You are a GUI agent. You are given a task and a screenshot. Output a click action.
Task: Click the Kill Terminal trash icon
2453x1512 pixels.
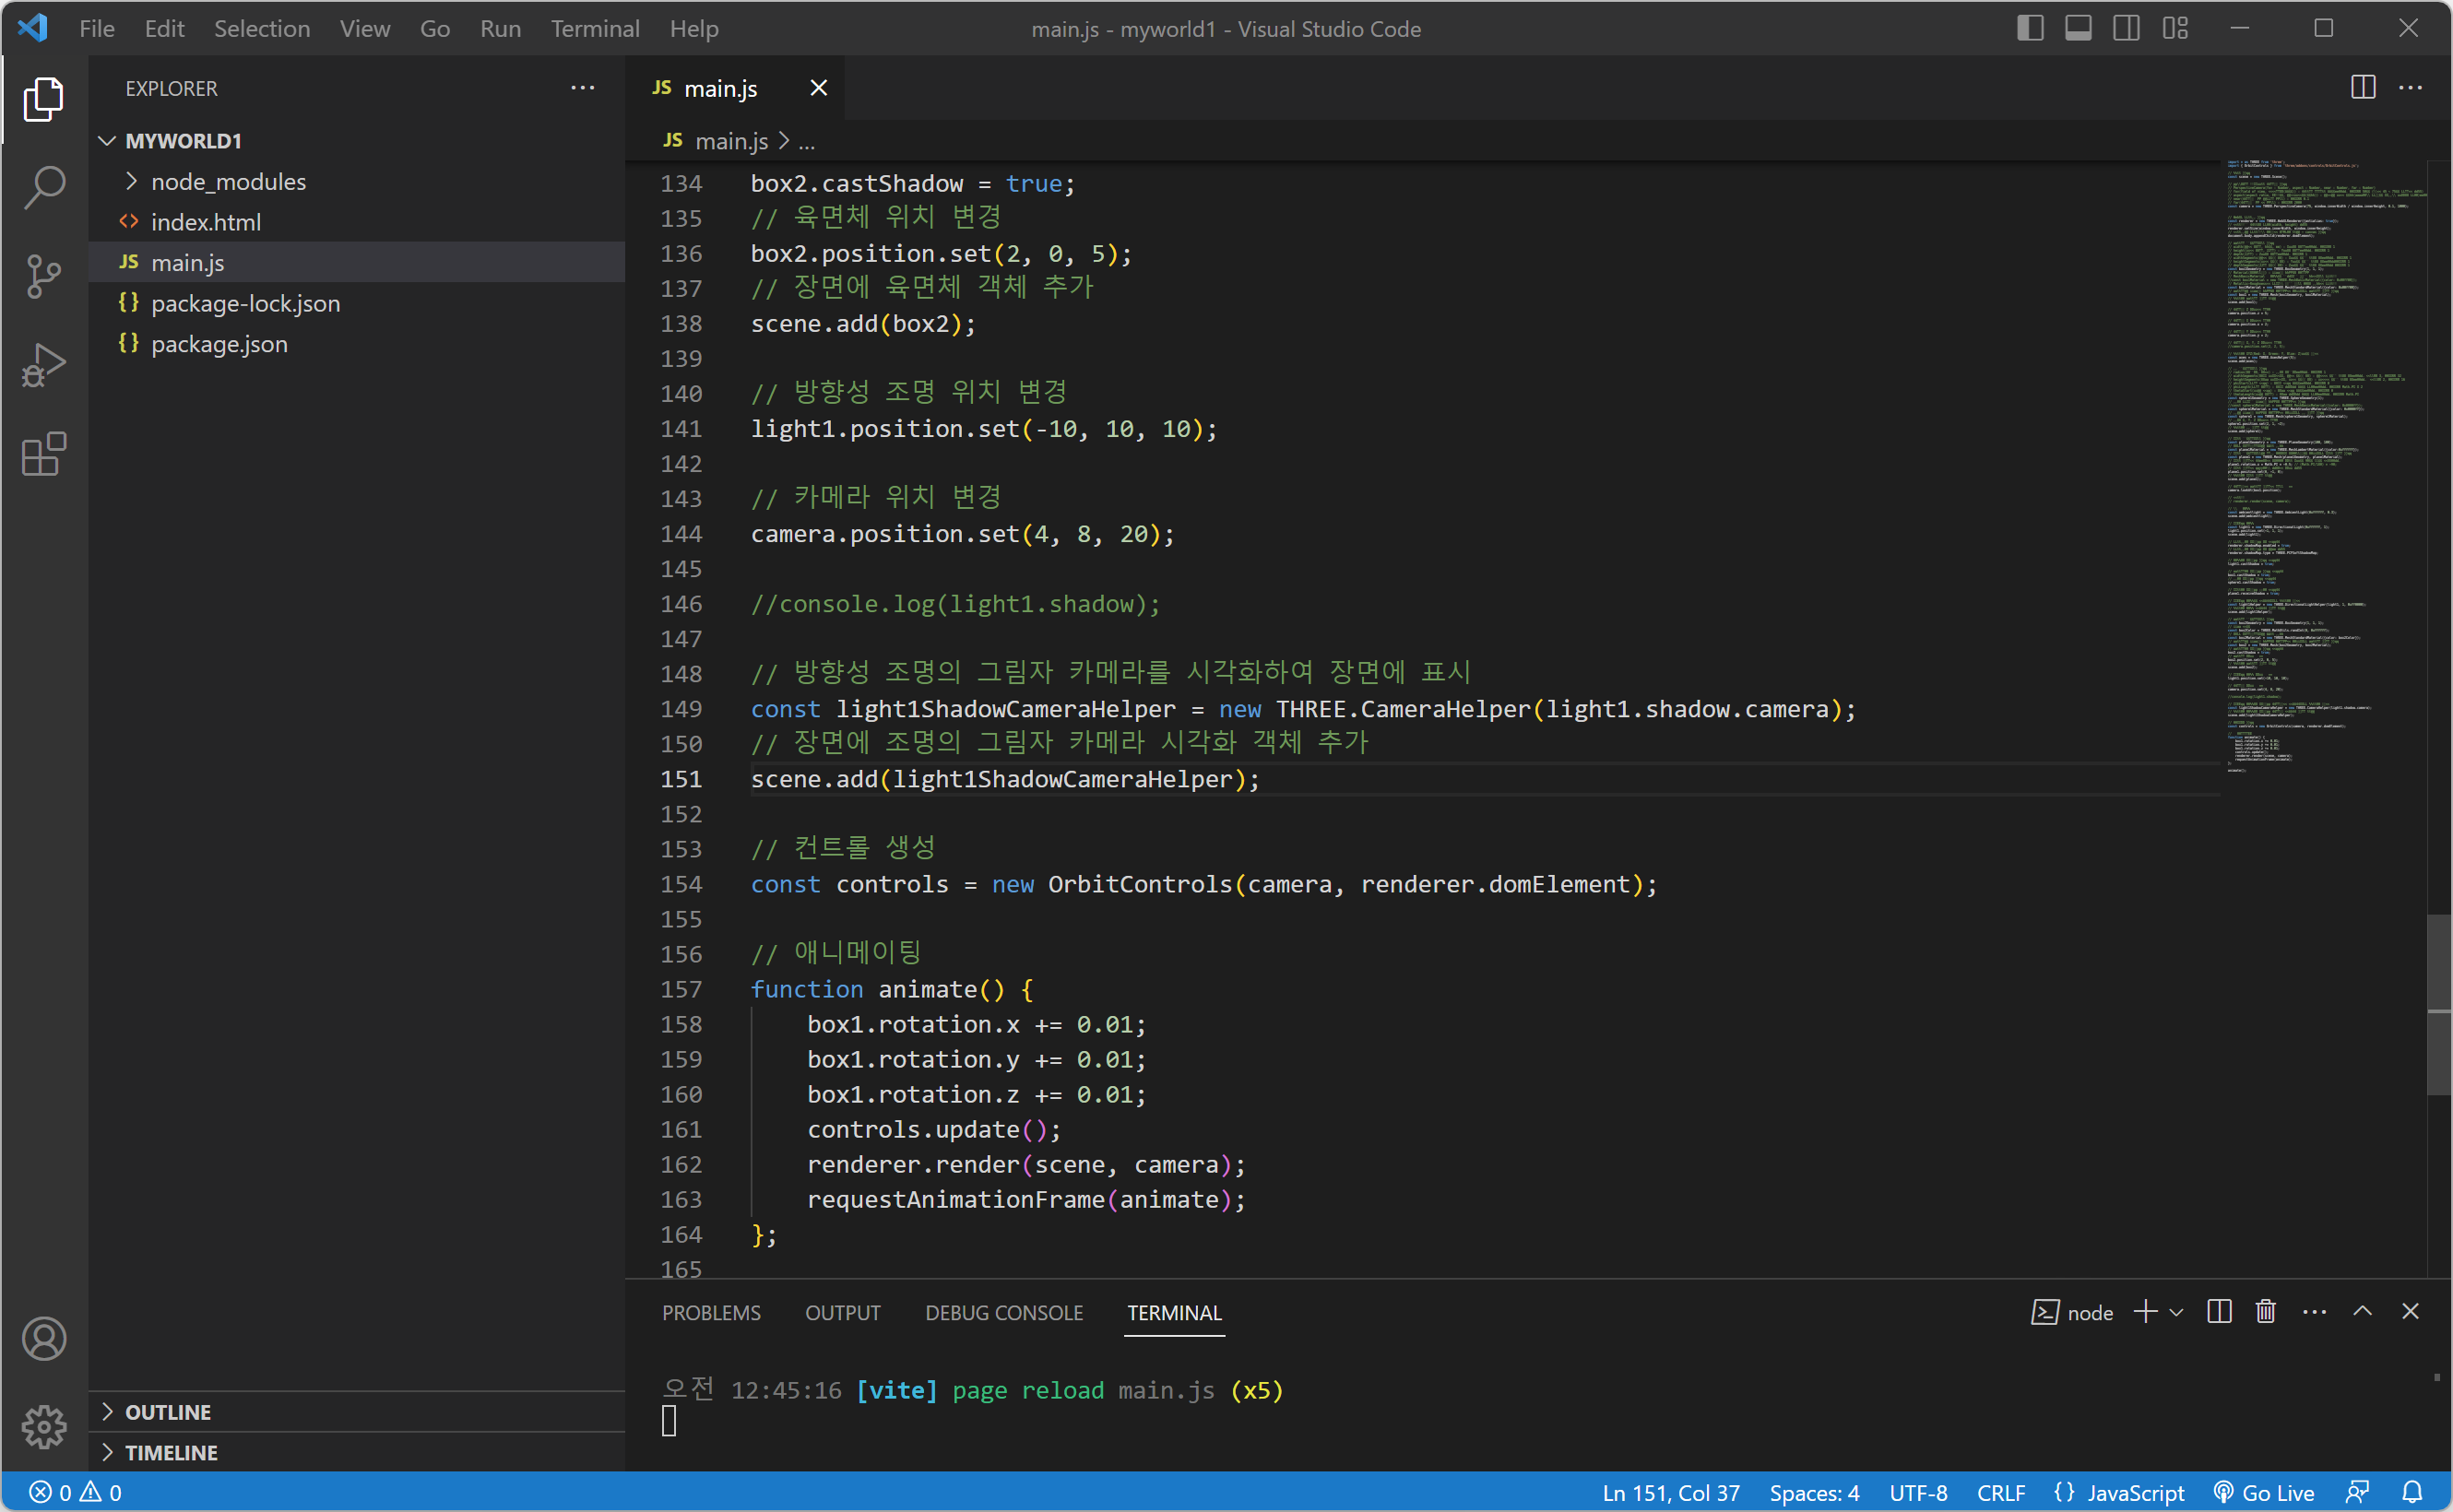(2265, 1312)
